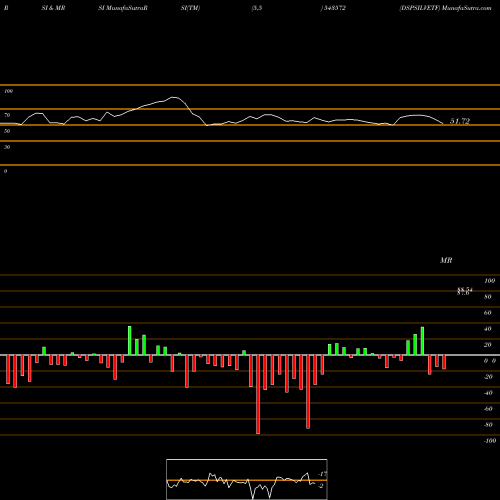Open the mini overview chart thumbnail
This screenshot has height=500, width=500.
[x=247, y=479]
